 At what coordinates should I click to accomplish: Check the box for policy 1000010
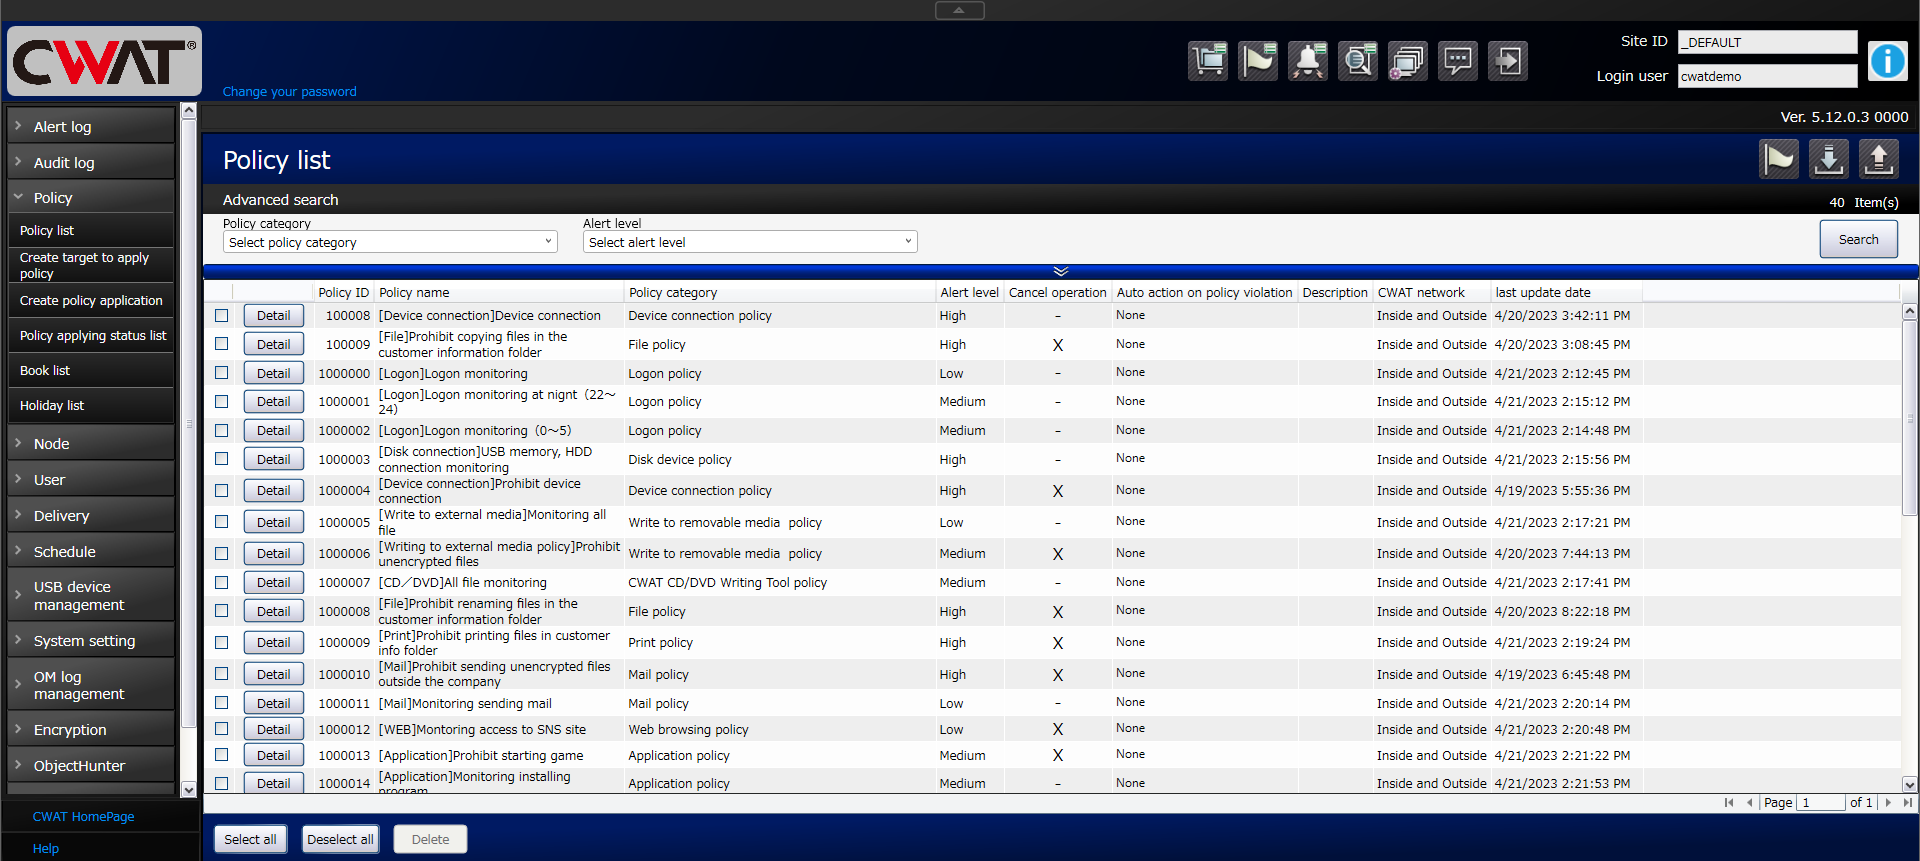point(222,674)
